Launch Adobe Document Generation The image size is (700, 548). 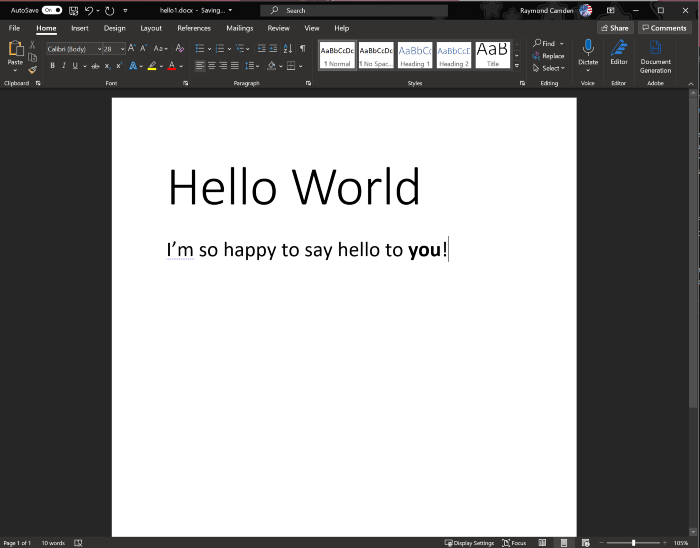point(656,54)
